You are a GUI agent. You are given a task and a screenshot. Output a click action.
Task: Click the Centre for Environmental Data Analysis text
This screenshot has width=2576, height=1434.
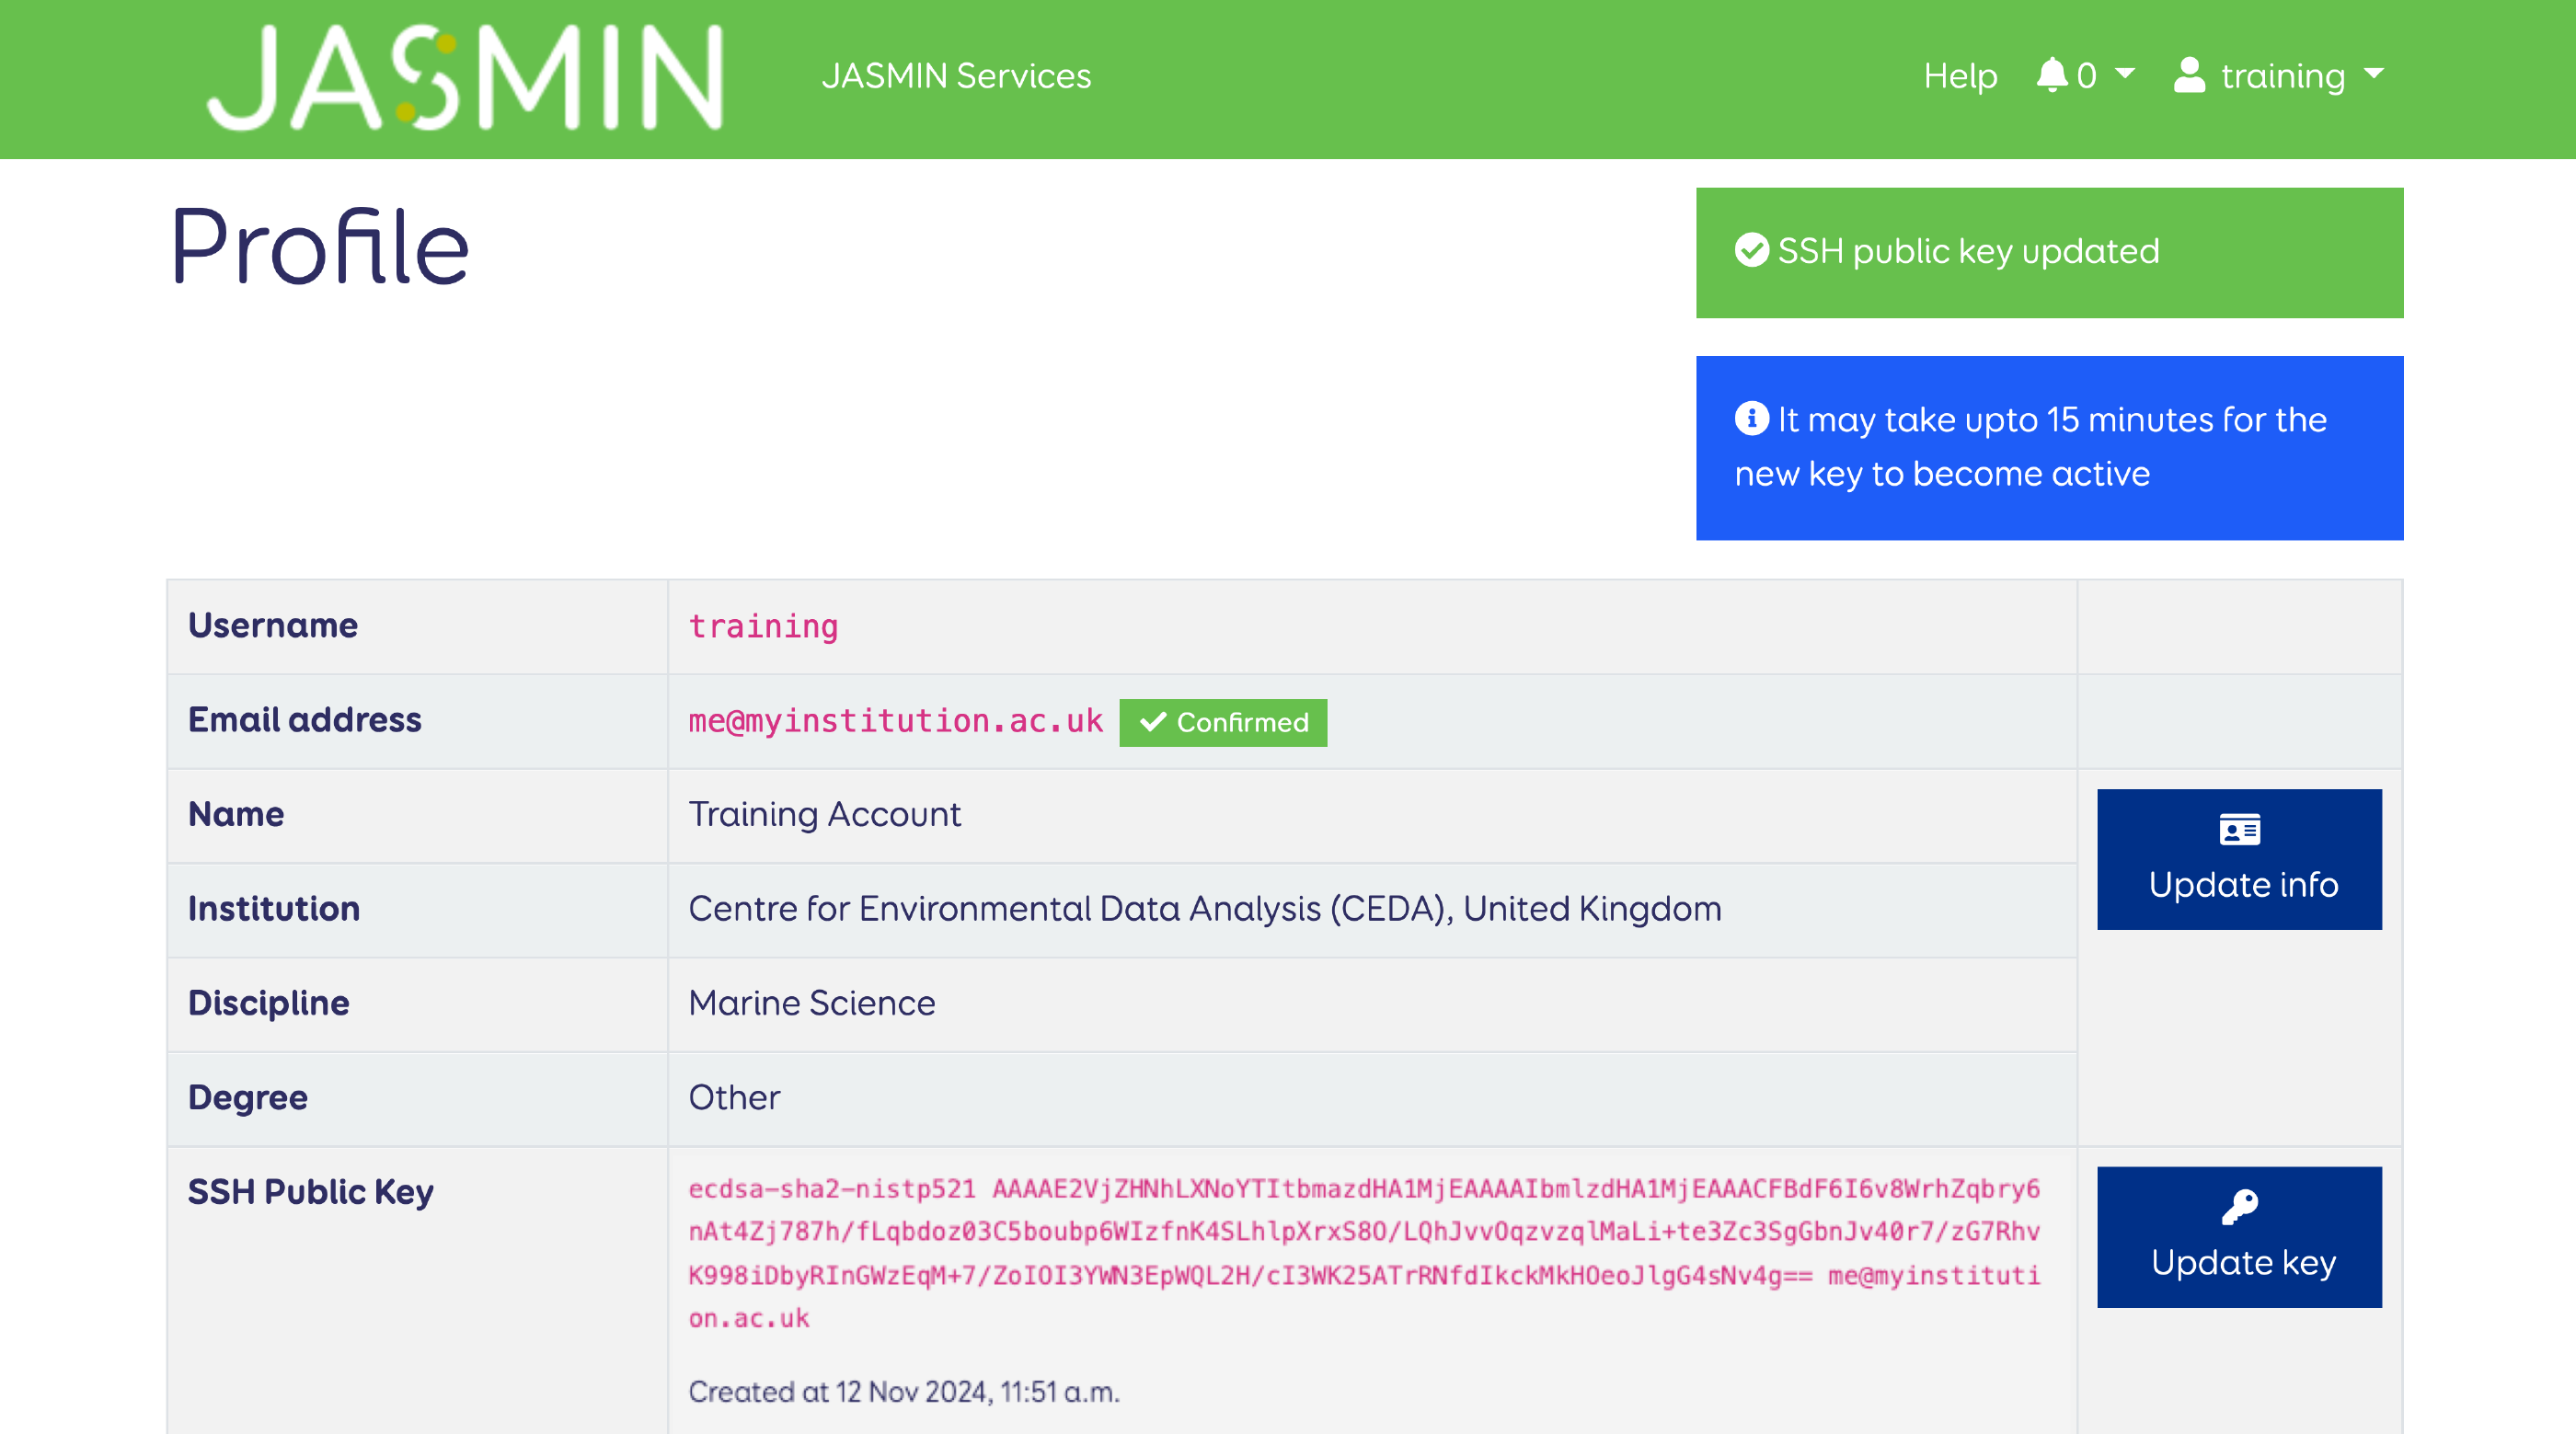pyautogui.click(x=1205, y=908)
